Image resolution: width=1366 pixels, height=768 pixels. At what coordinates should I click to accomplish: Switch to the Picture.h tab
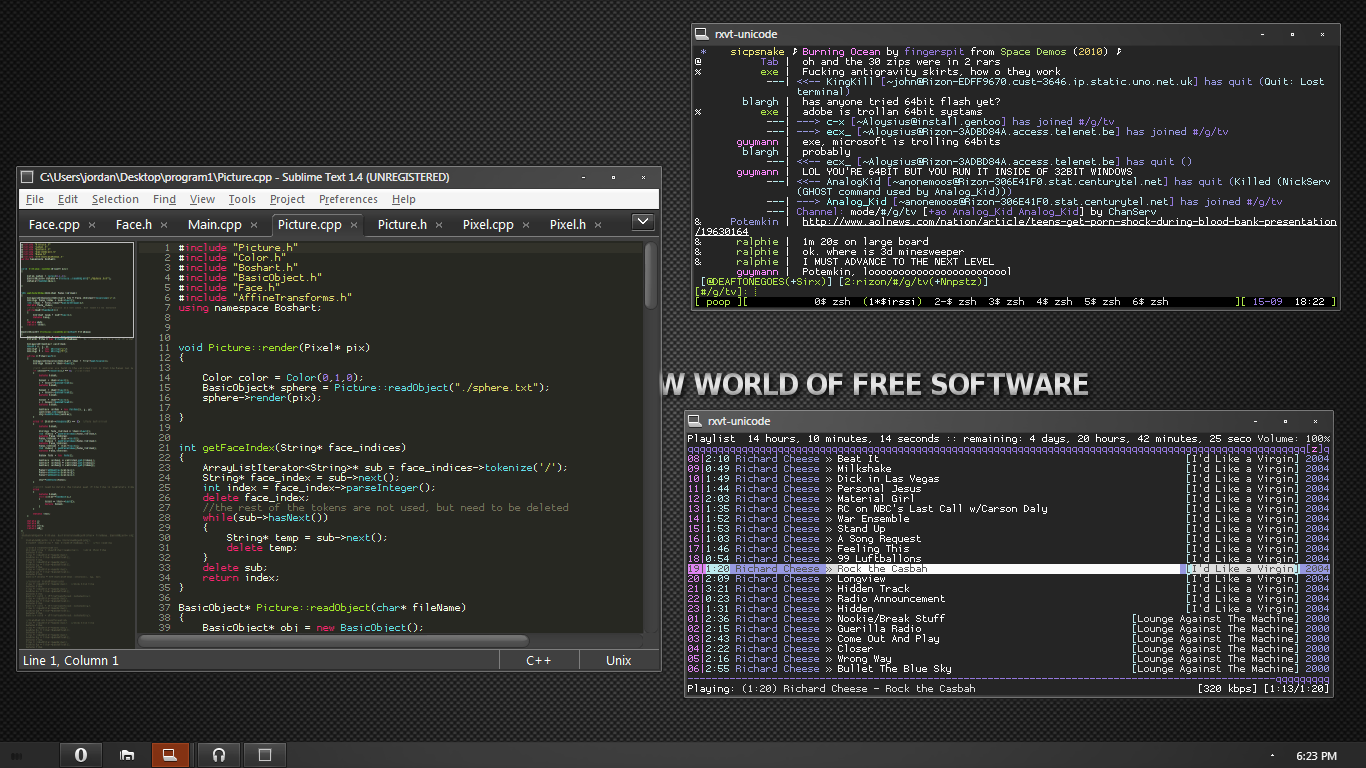coord(402,225)
